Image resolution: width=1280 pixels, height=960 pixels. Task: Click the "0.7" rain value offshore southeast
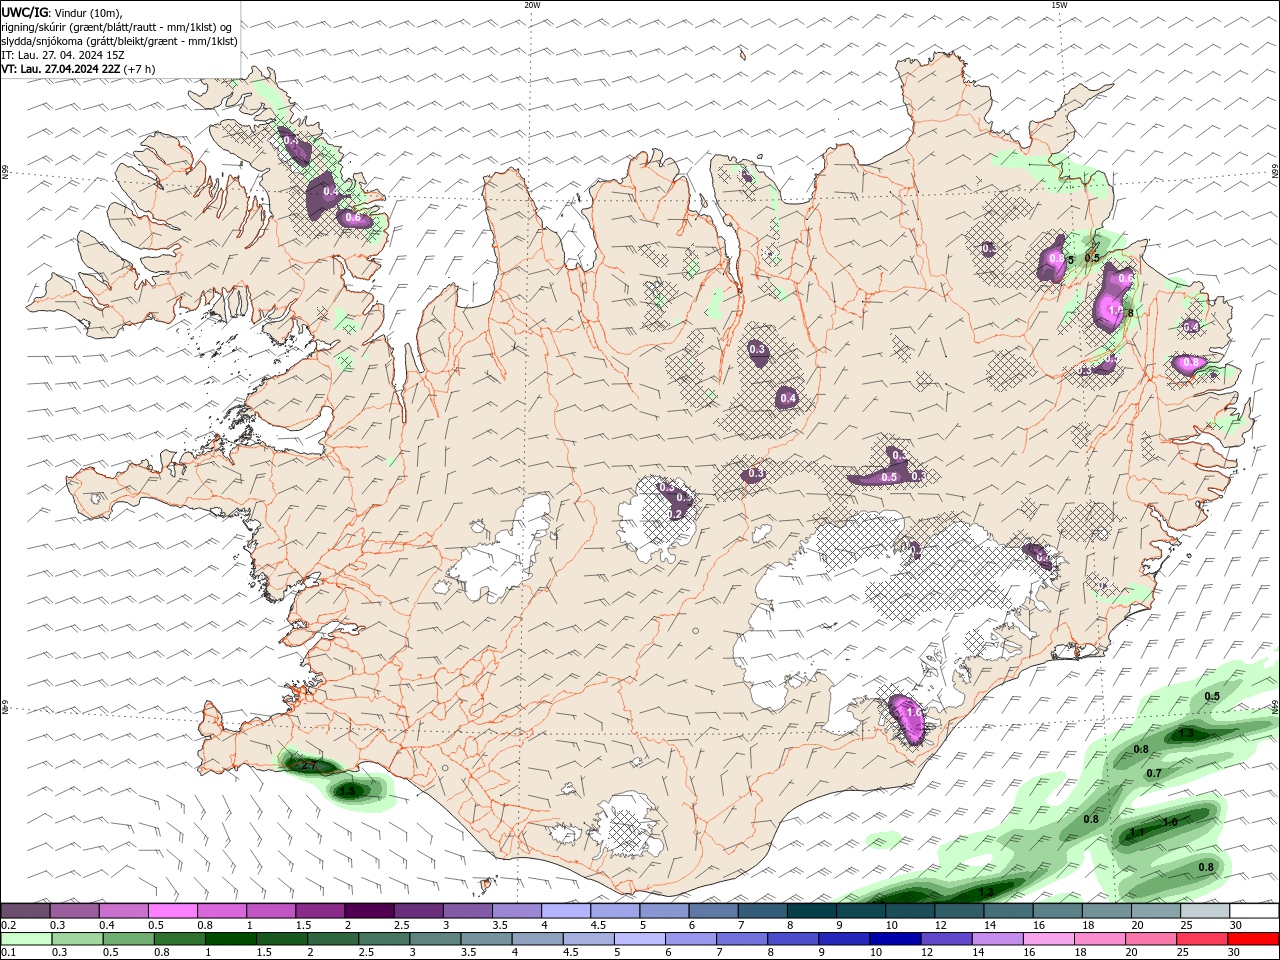(x=1154, y=773)
